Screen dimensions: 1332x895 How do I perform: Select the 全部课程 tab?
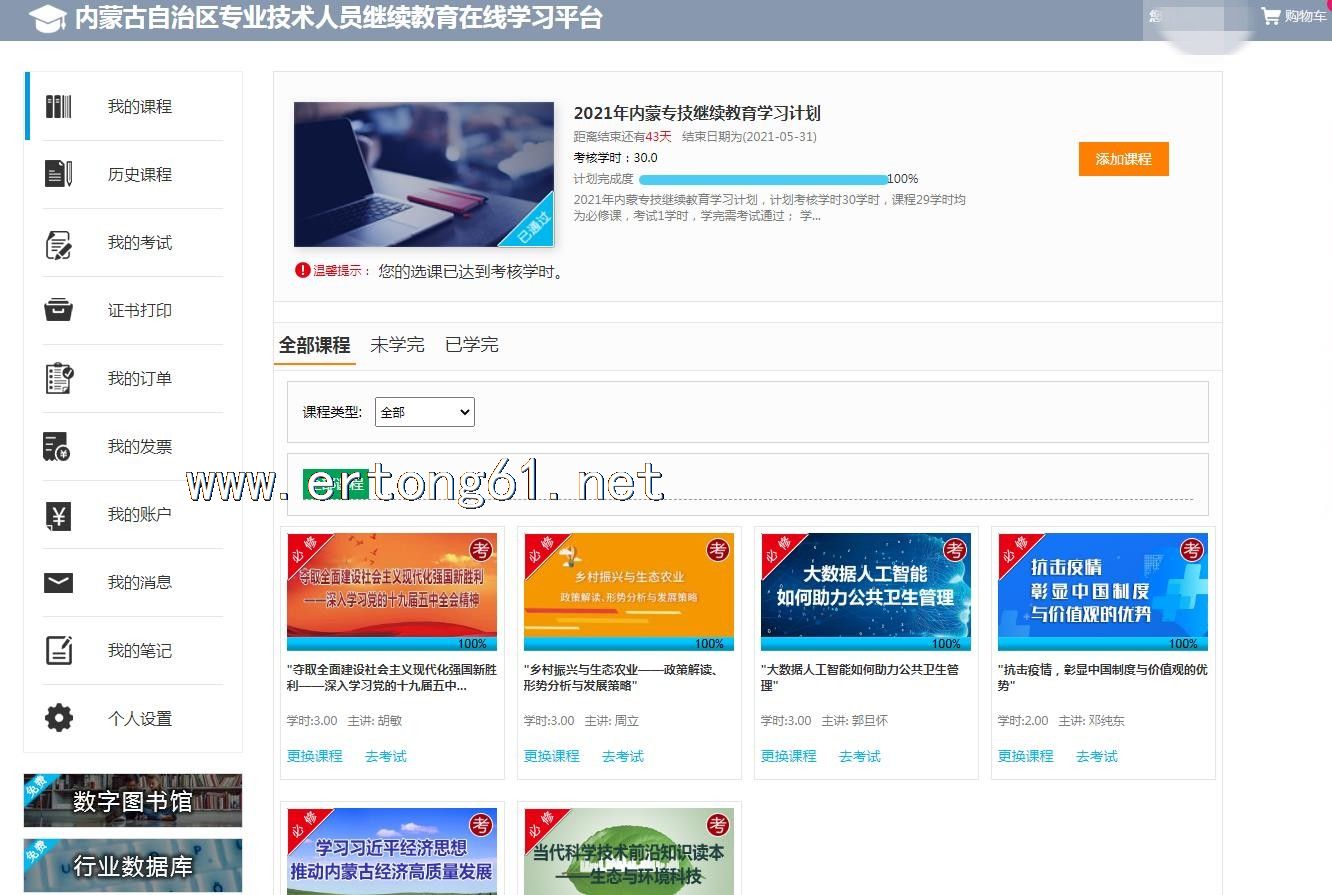[314, 345]
